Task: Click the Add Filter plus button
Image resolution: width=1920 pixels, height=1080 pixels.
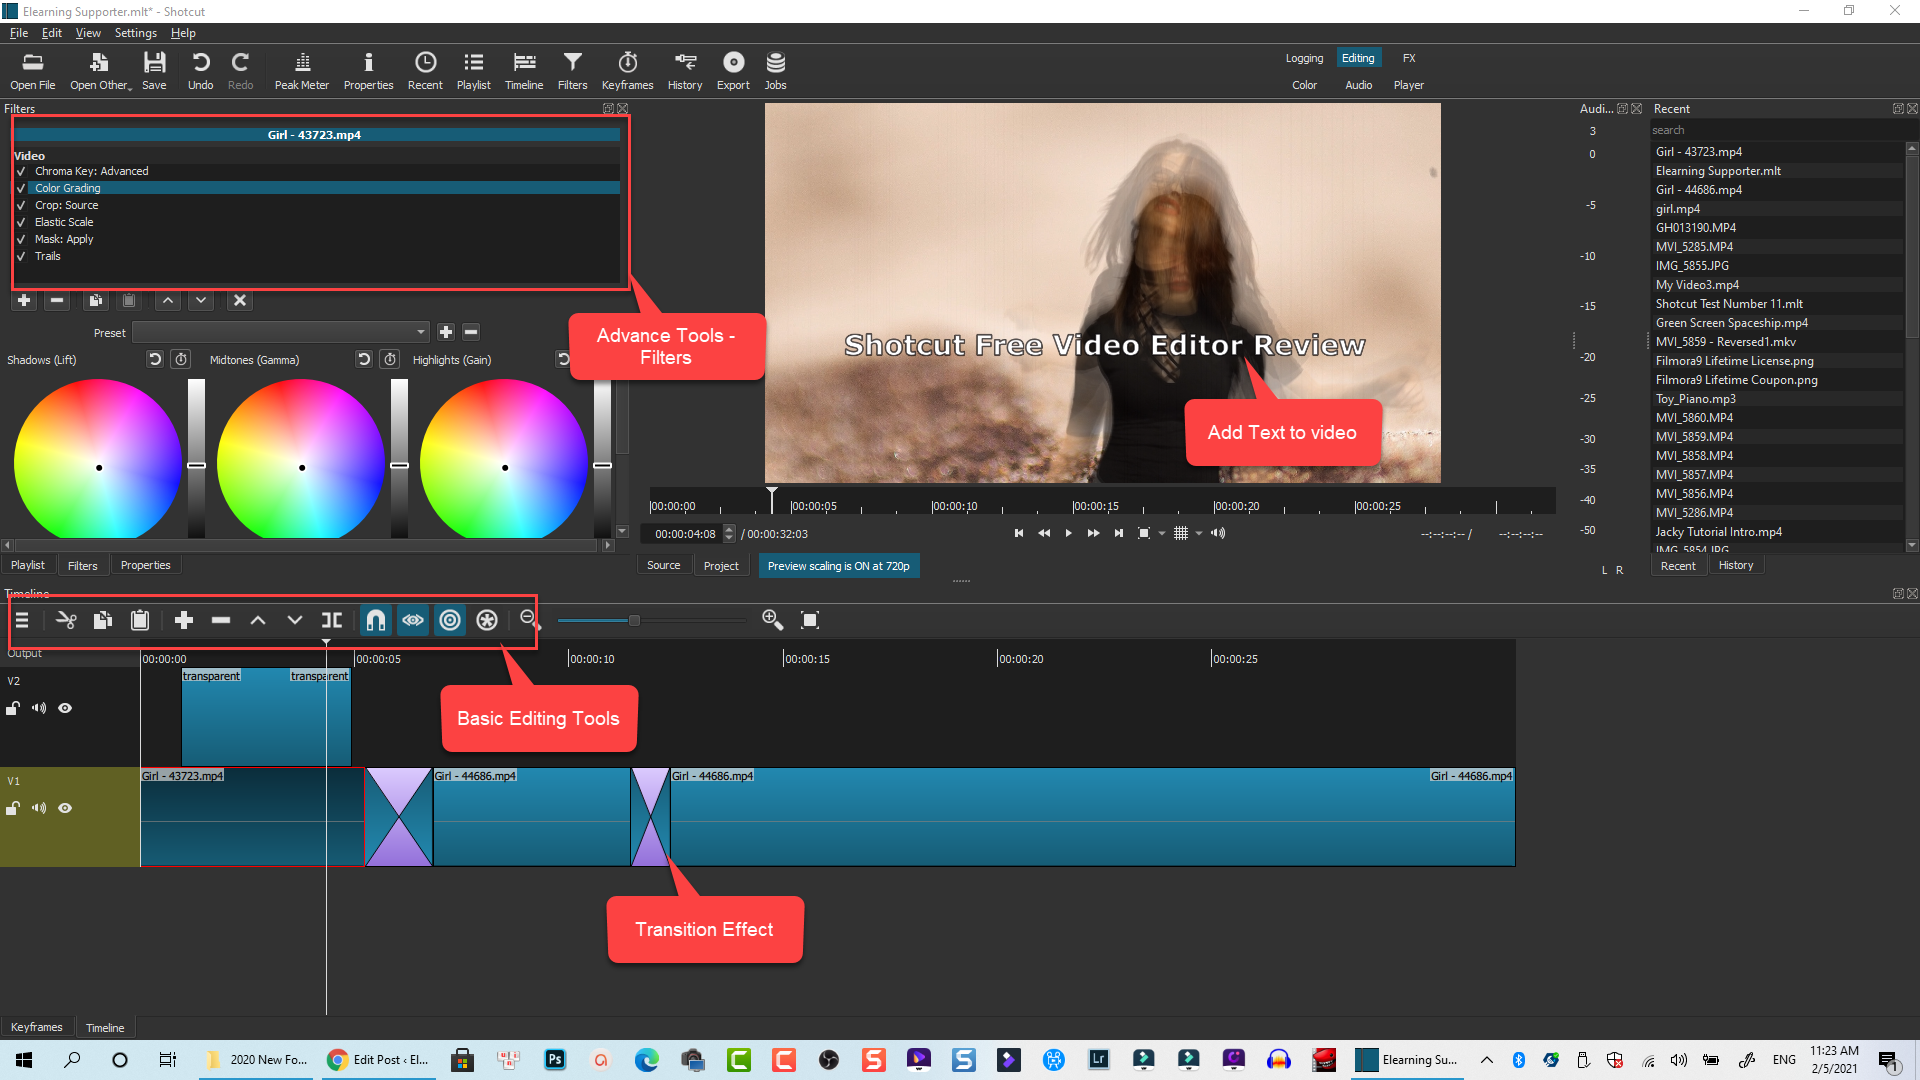Action: coord(24,301)
